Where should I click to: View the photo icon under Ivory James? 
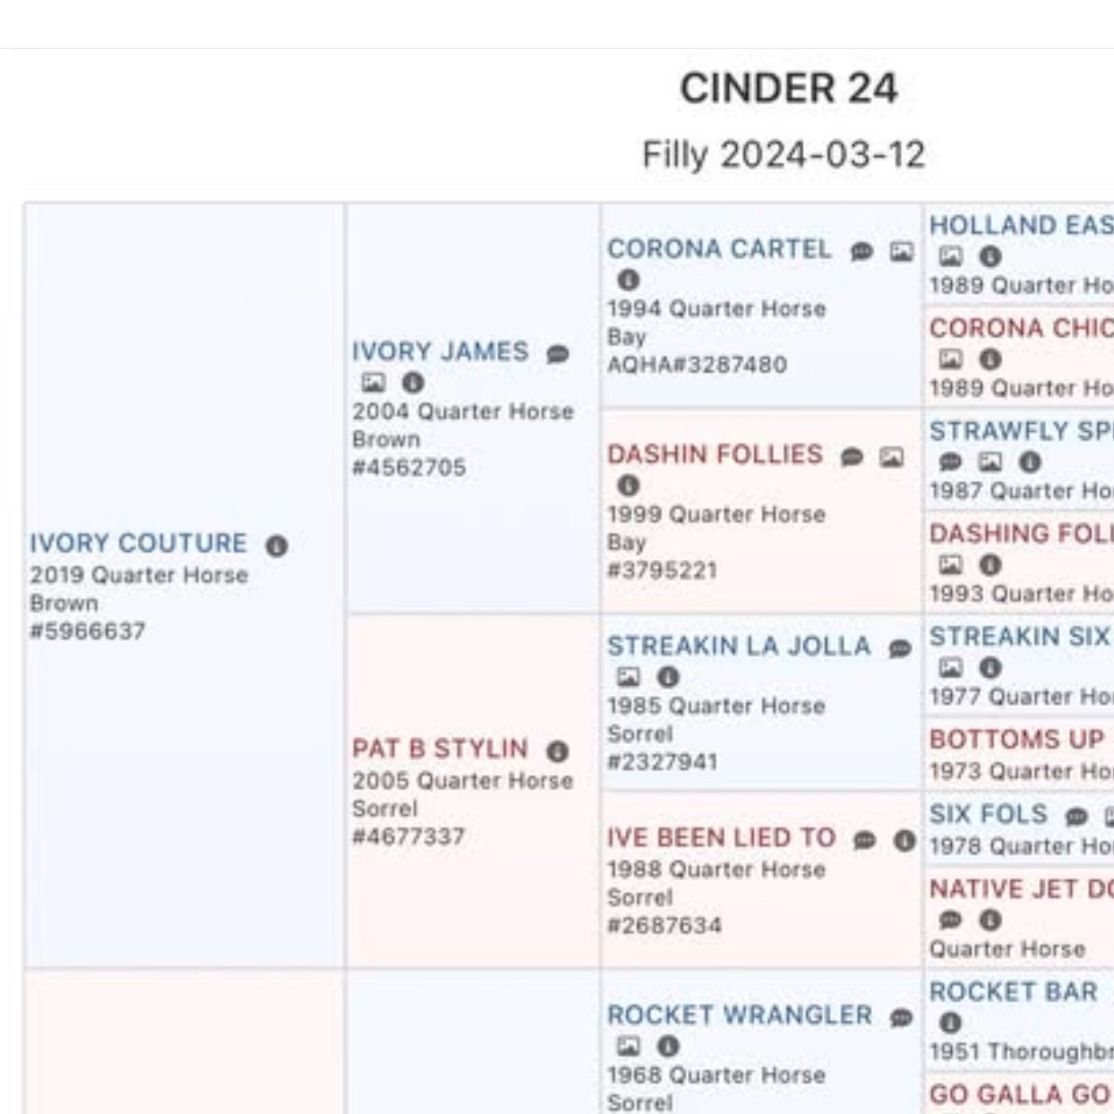click(373, 382)
